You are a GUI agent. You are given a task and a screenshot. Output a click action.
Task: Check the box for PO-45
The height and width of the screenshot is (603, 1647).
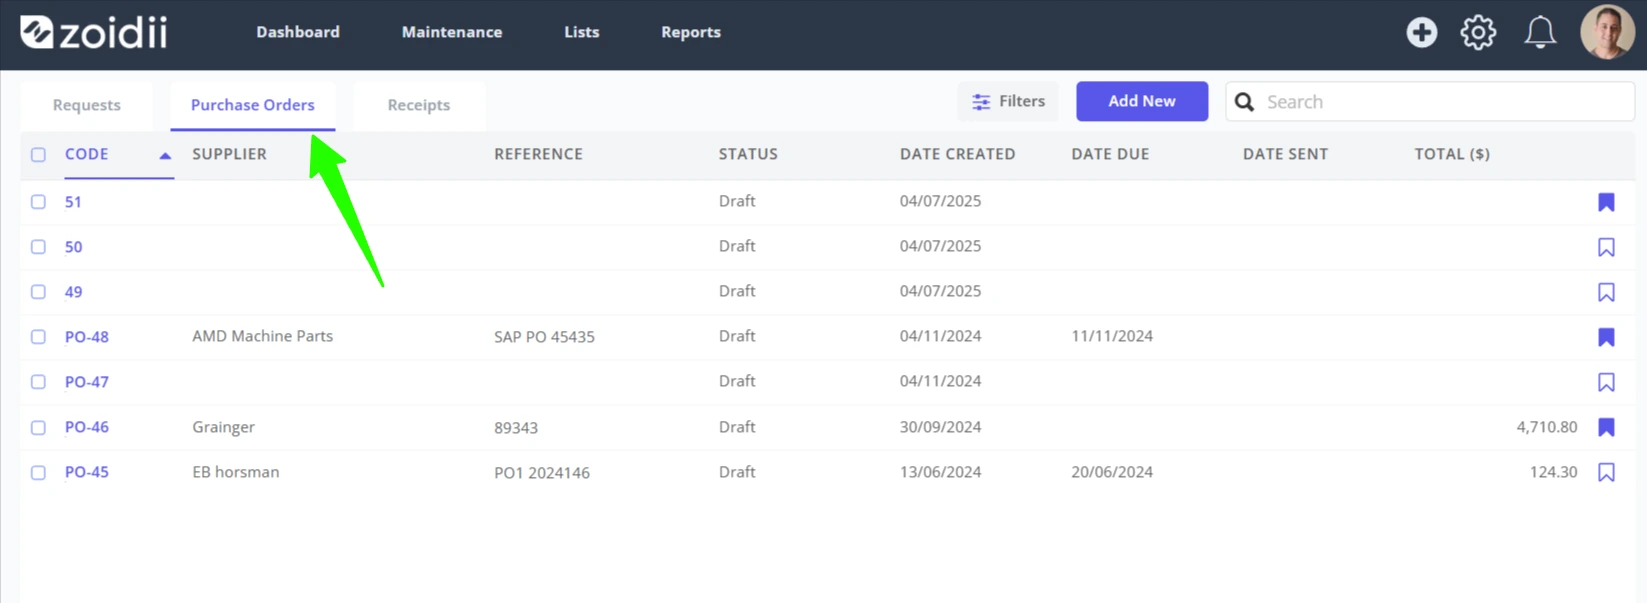pyautogui.click(x=38, y=472)
